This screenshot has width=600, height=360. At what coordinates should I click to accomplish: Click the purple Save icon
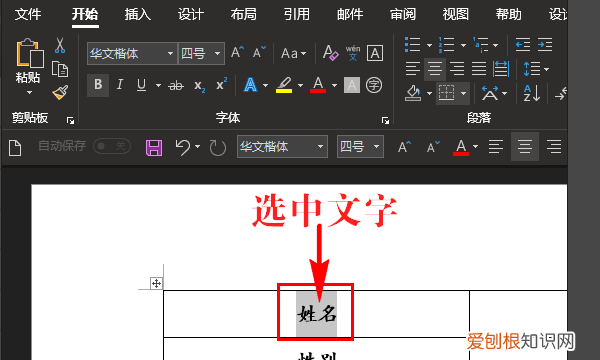coord(154,147)
